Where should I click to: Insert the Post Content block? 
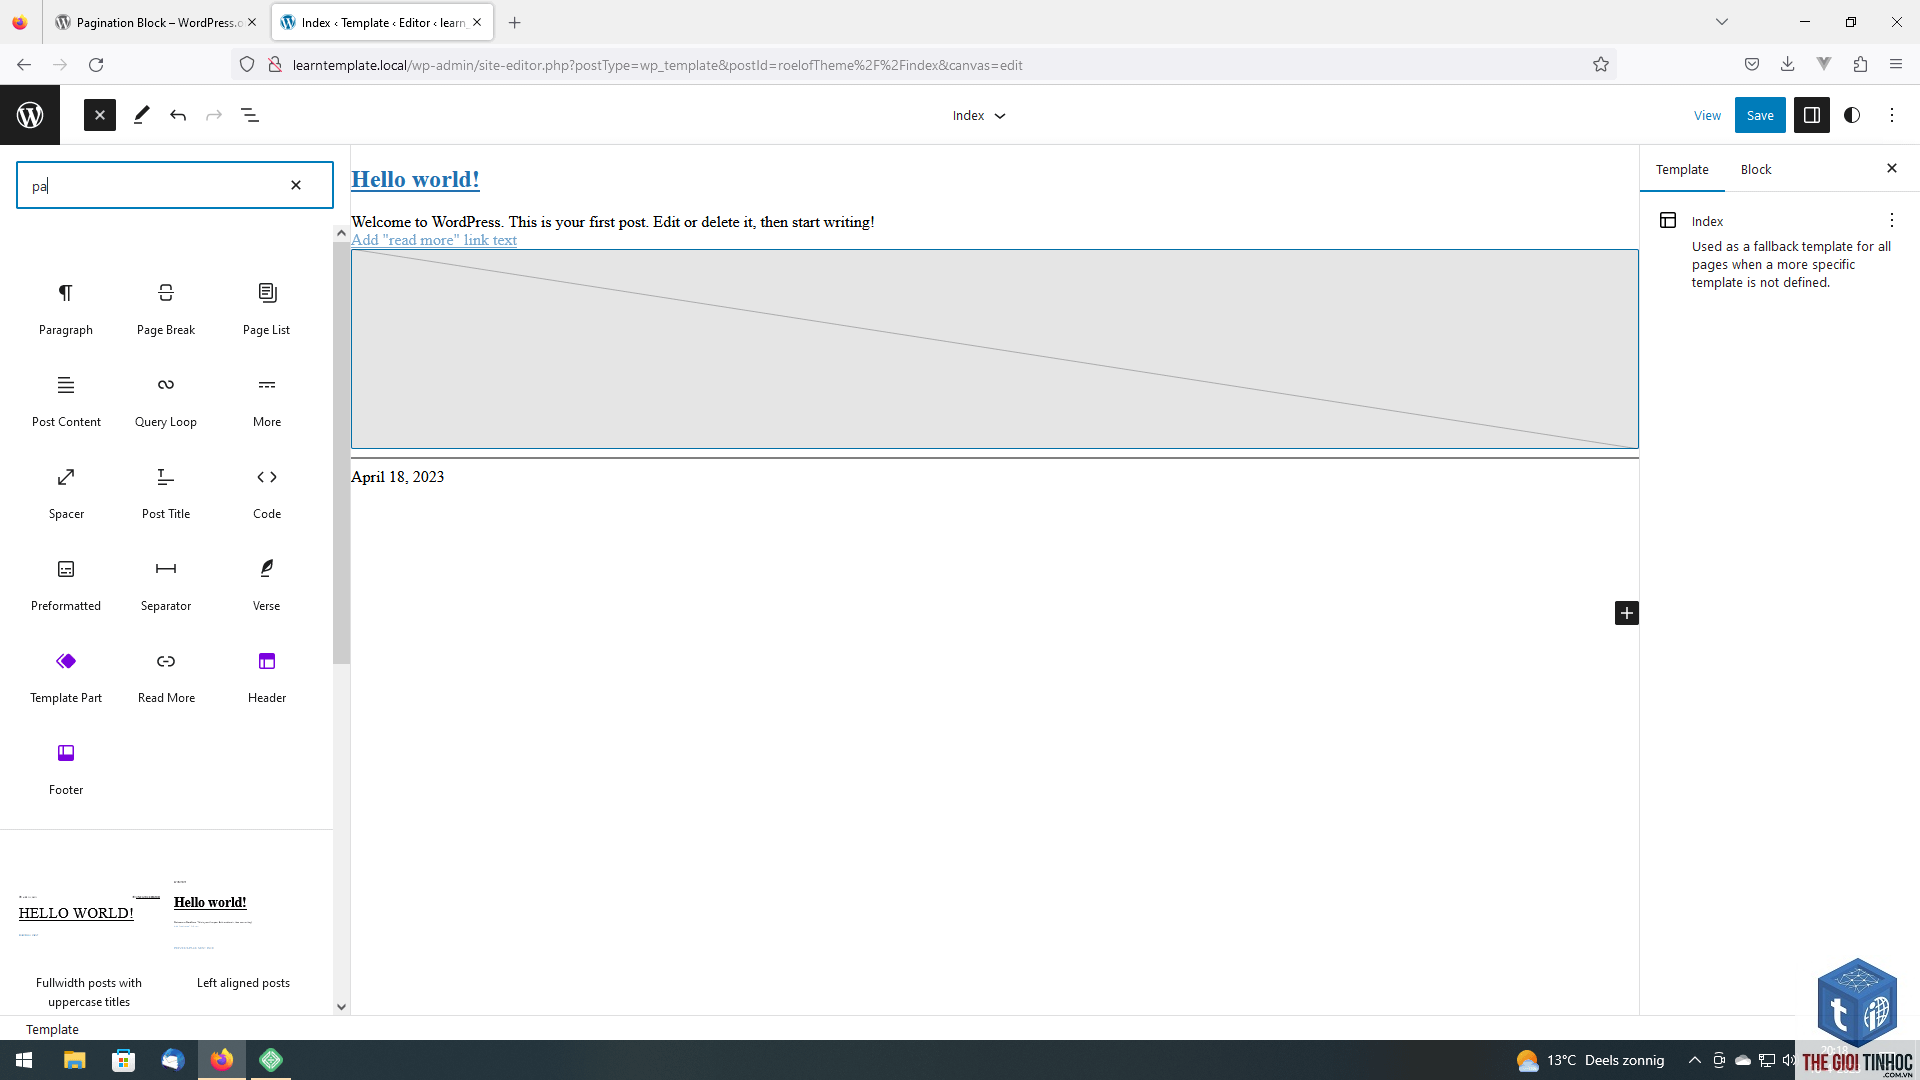coord(66,400)
